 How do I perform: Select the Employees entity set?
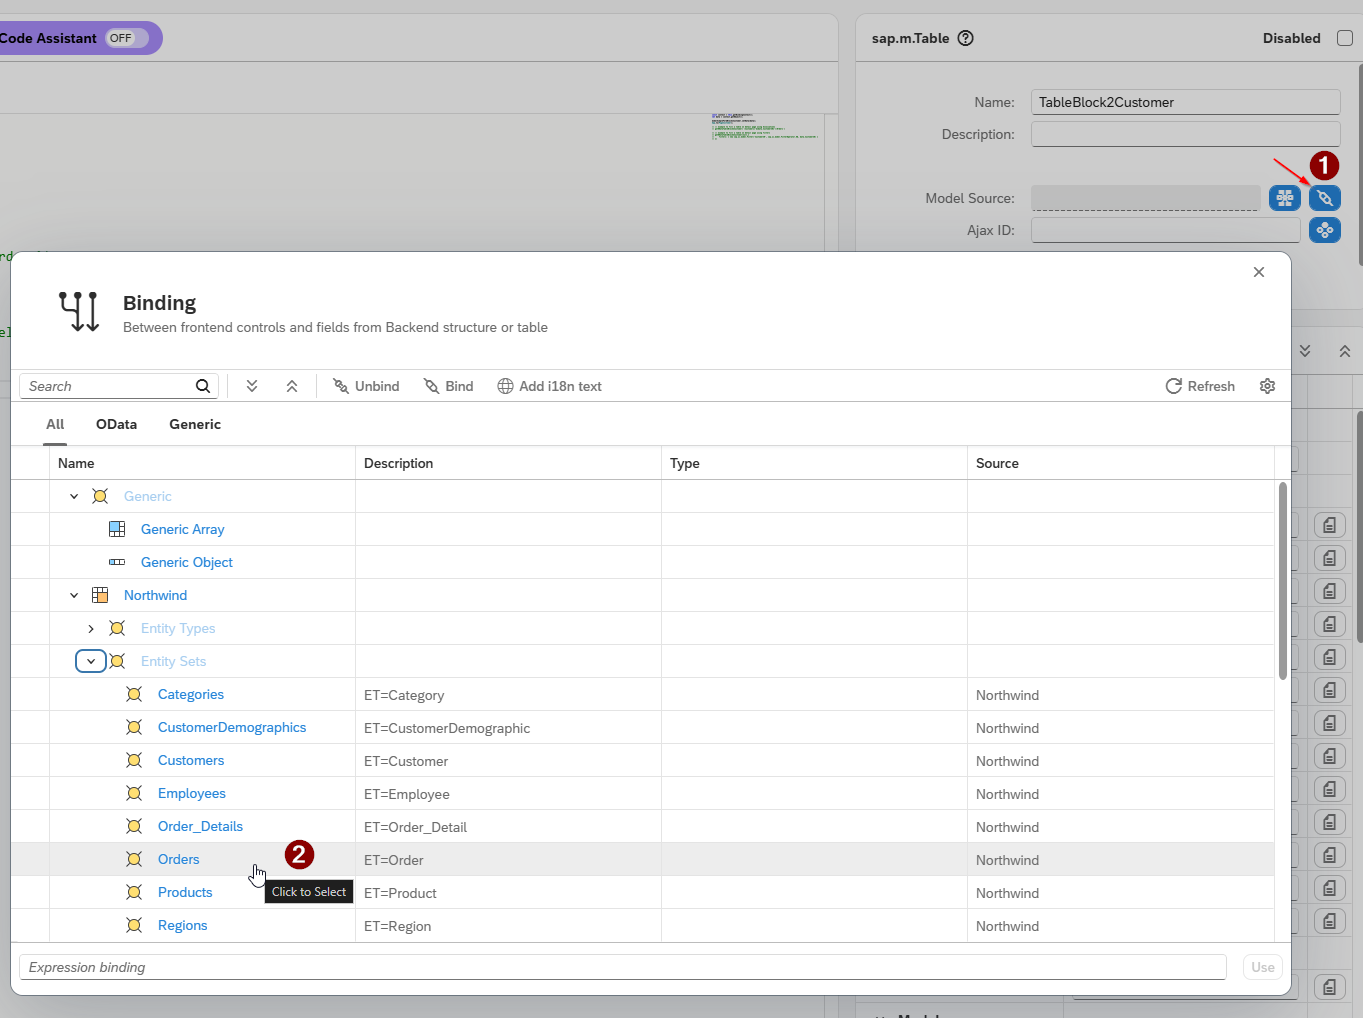[x=192, y=793]
